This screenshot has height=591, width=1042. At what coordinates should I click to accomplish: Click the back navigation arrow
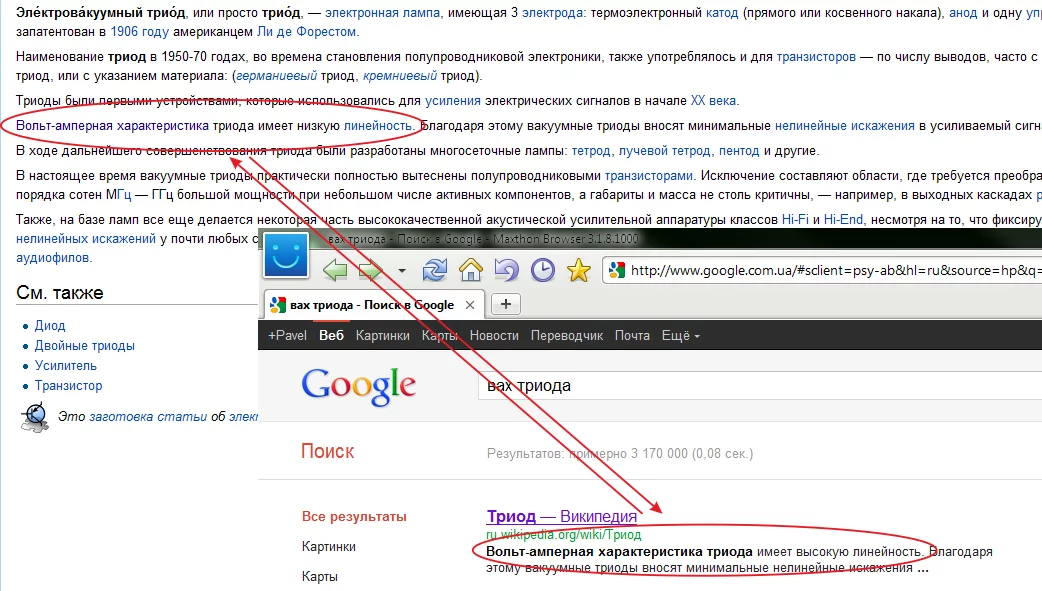[336, 269]
